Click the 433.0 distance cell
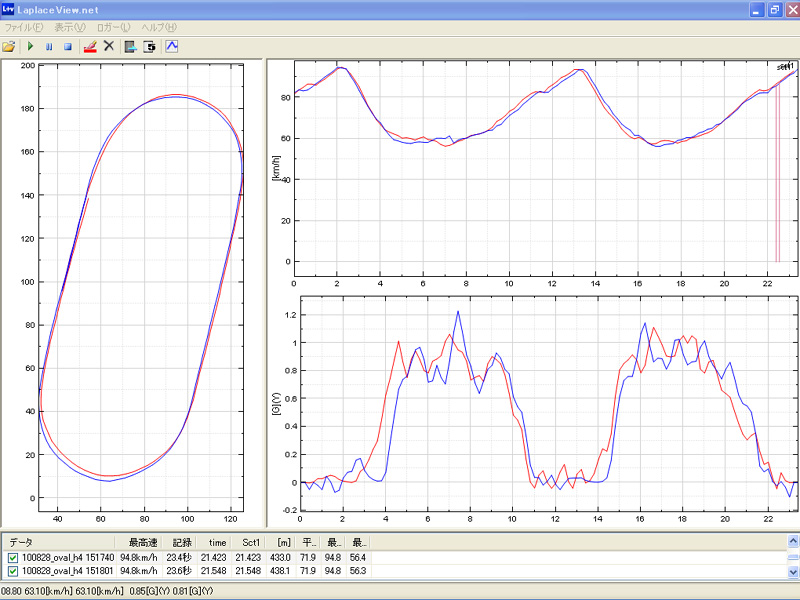 (280, 558)
